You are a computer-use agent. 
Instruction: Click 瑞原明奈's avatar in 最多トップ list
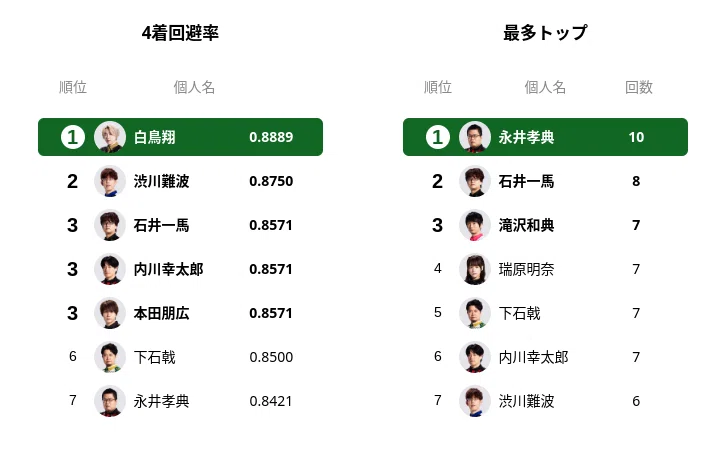click(475, 269)
